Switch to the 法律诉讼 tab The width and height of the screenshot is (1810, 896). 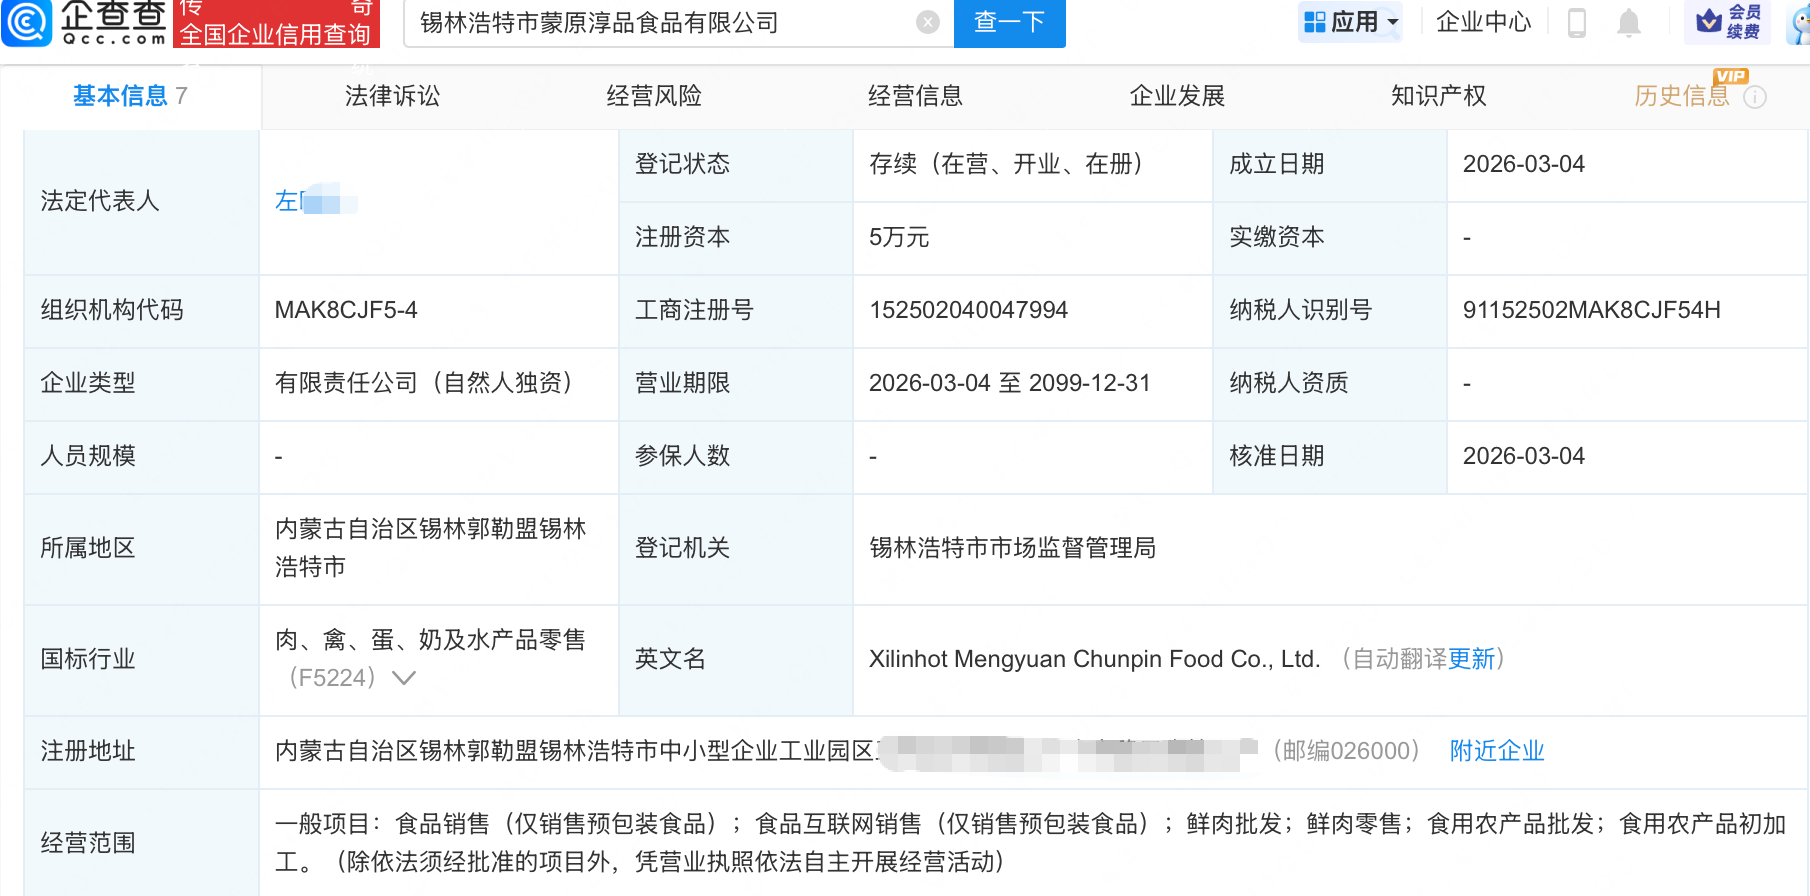(x=392, y=96)
